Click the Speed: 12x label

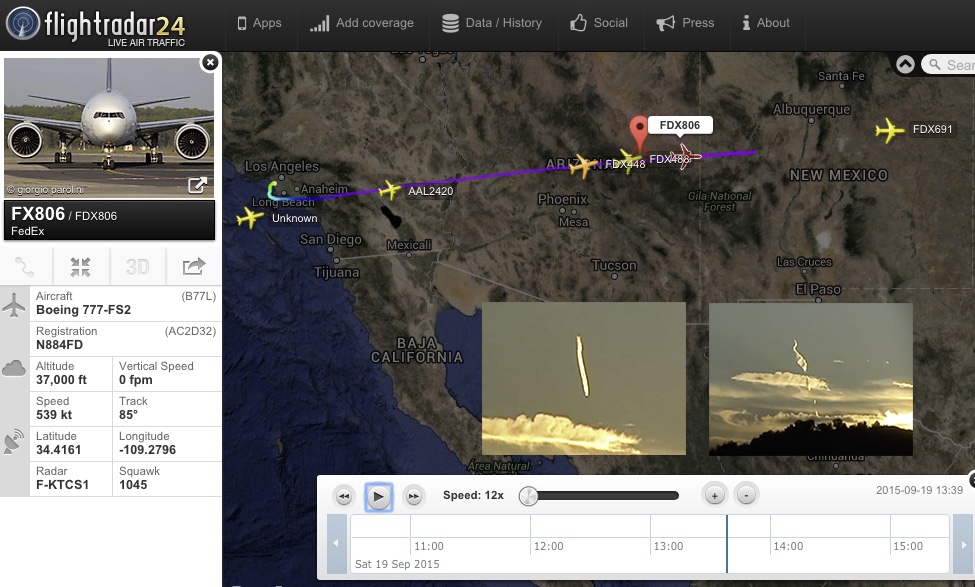tap(473, 496)
